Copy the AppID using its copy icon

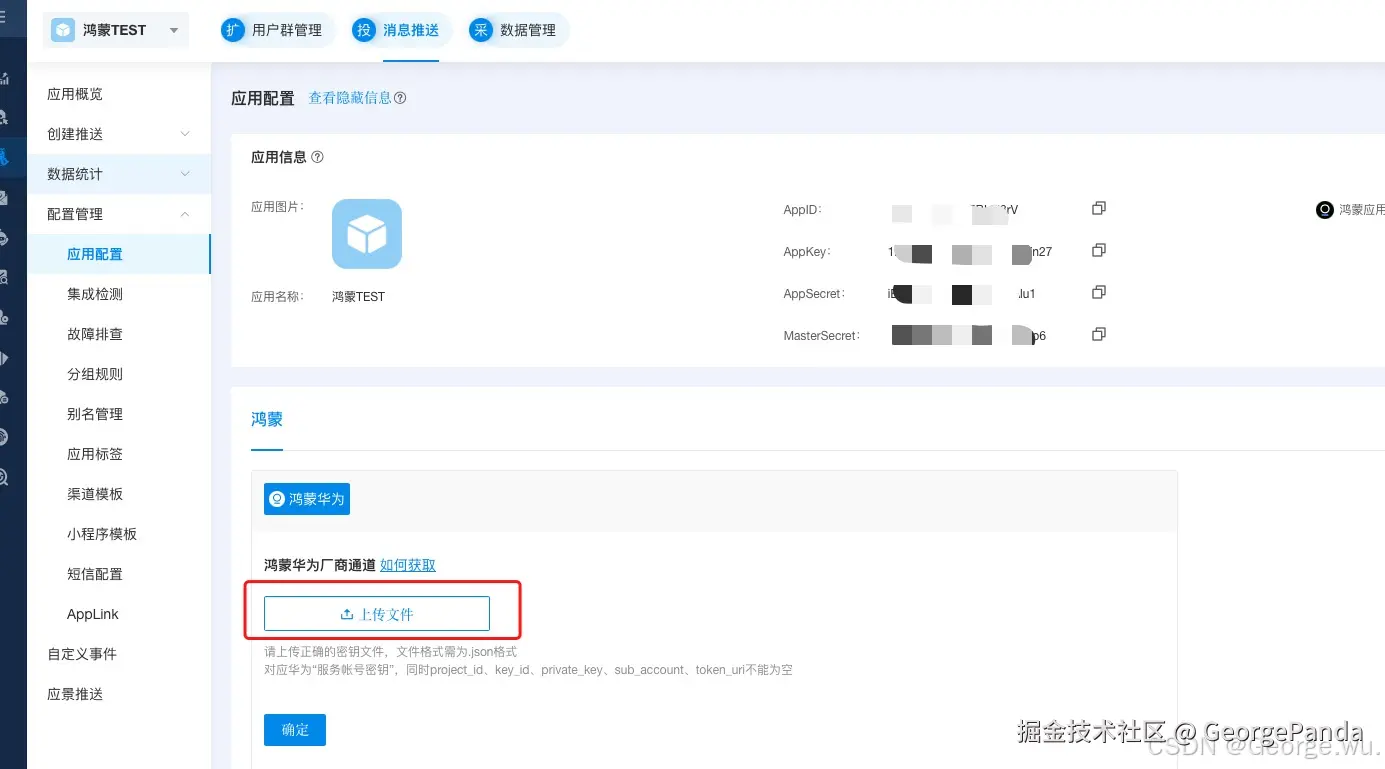tap(1098, 208)
